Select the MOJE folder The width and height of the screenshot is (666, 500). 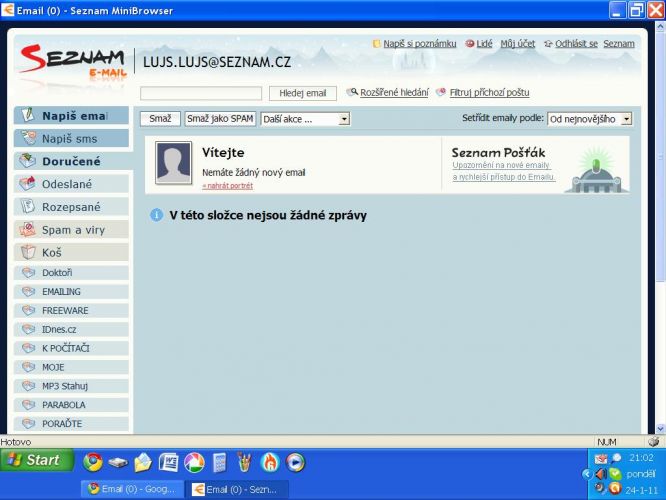coord(71,367)
